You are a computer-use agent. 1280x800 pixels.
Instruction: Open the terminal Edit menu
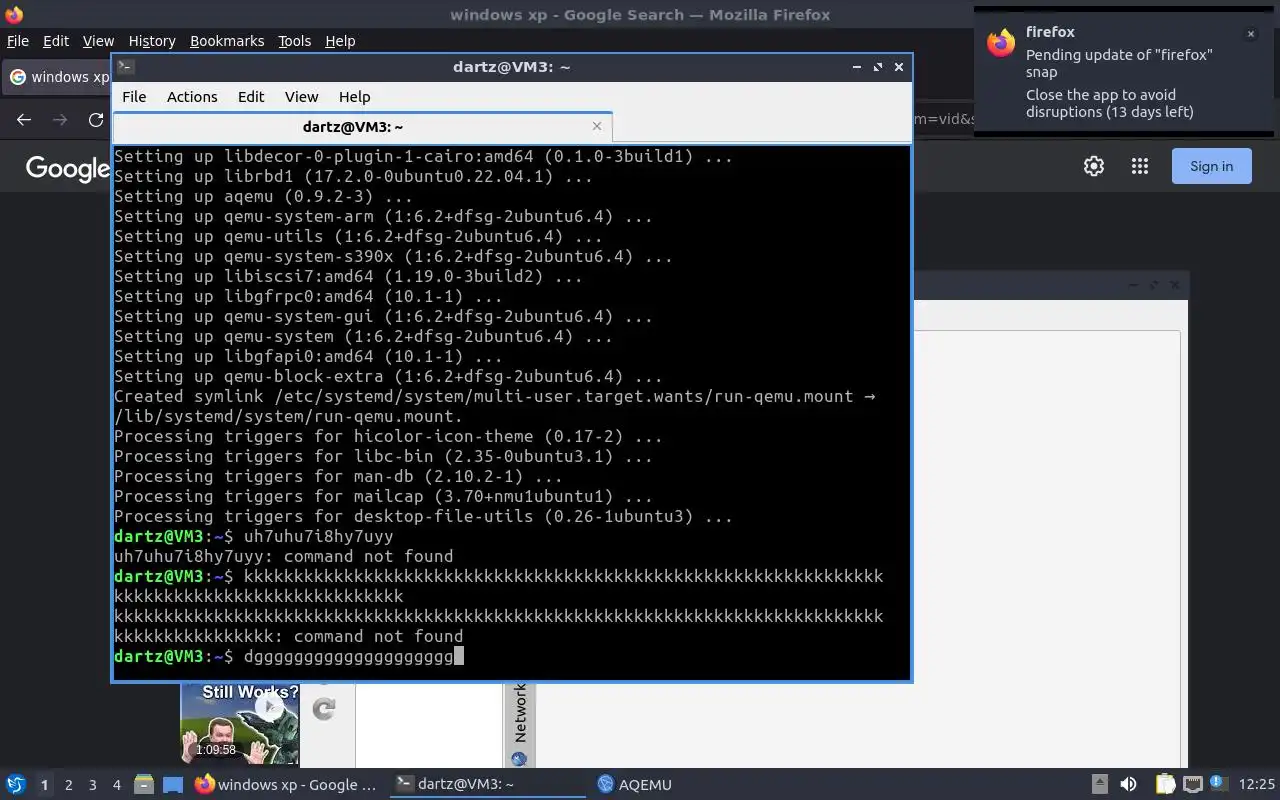point(251,97)
